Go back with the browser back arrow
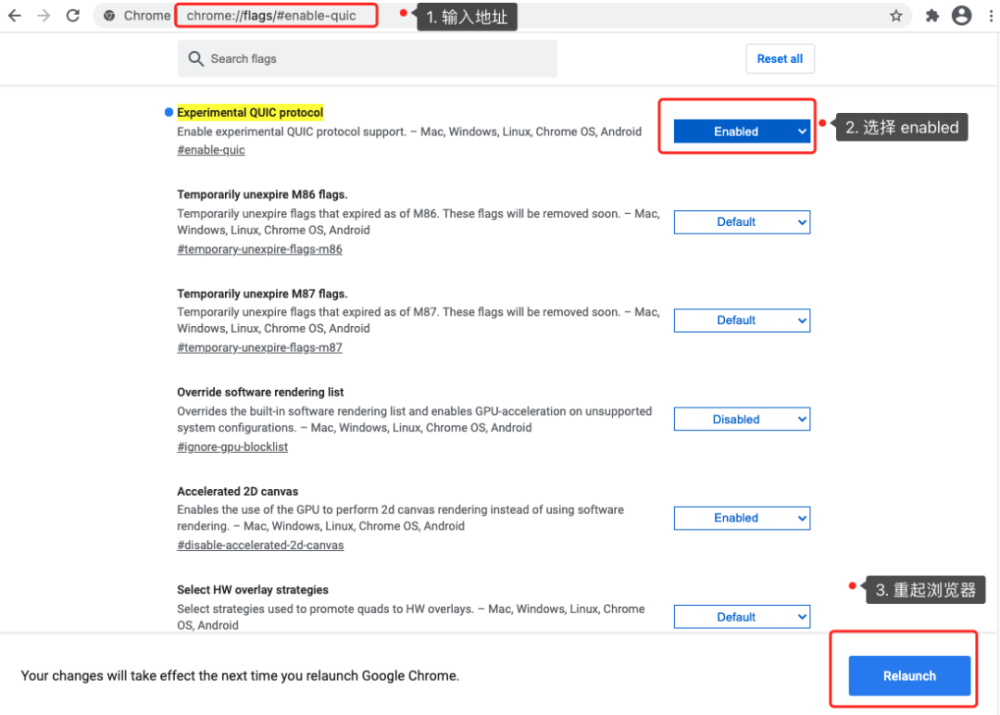This screenshot has width=1000, height=715. point(14,15)
